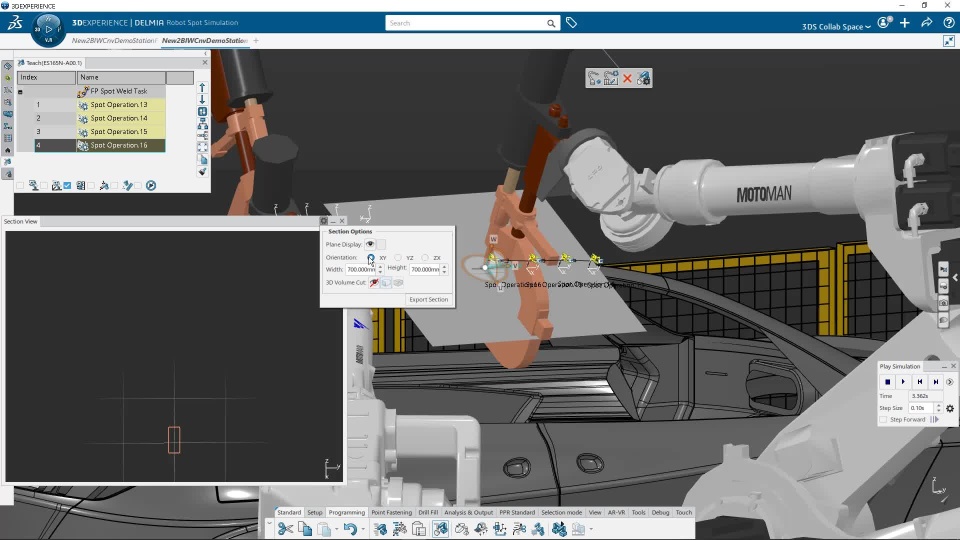The width and height of the screenshot is (960, 540).
Task: Open the Debug tab
Action: (x=660, y=512)
